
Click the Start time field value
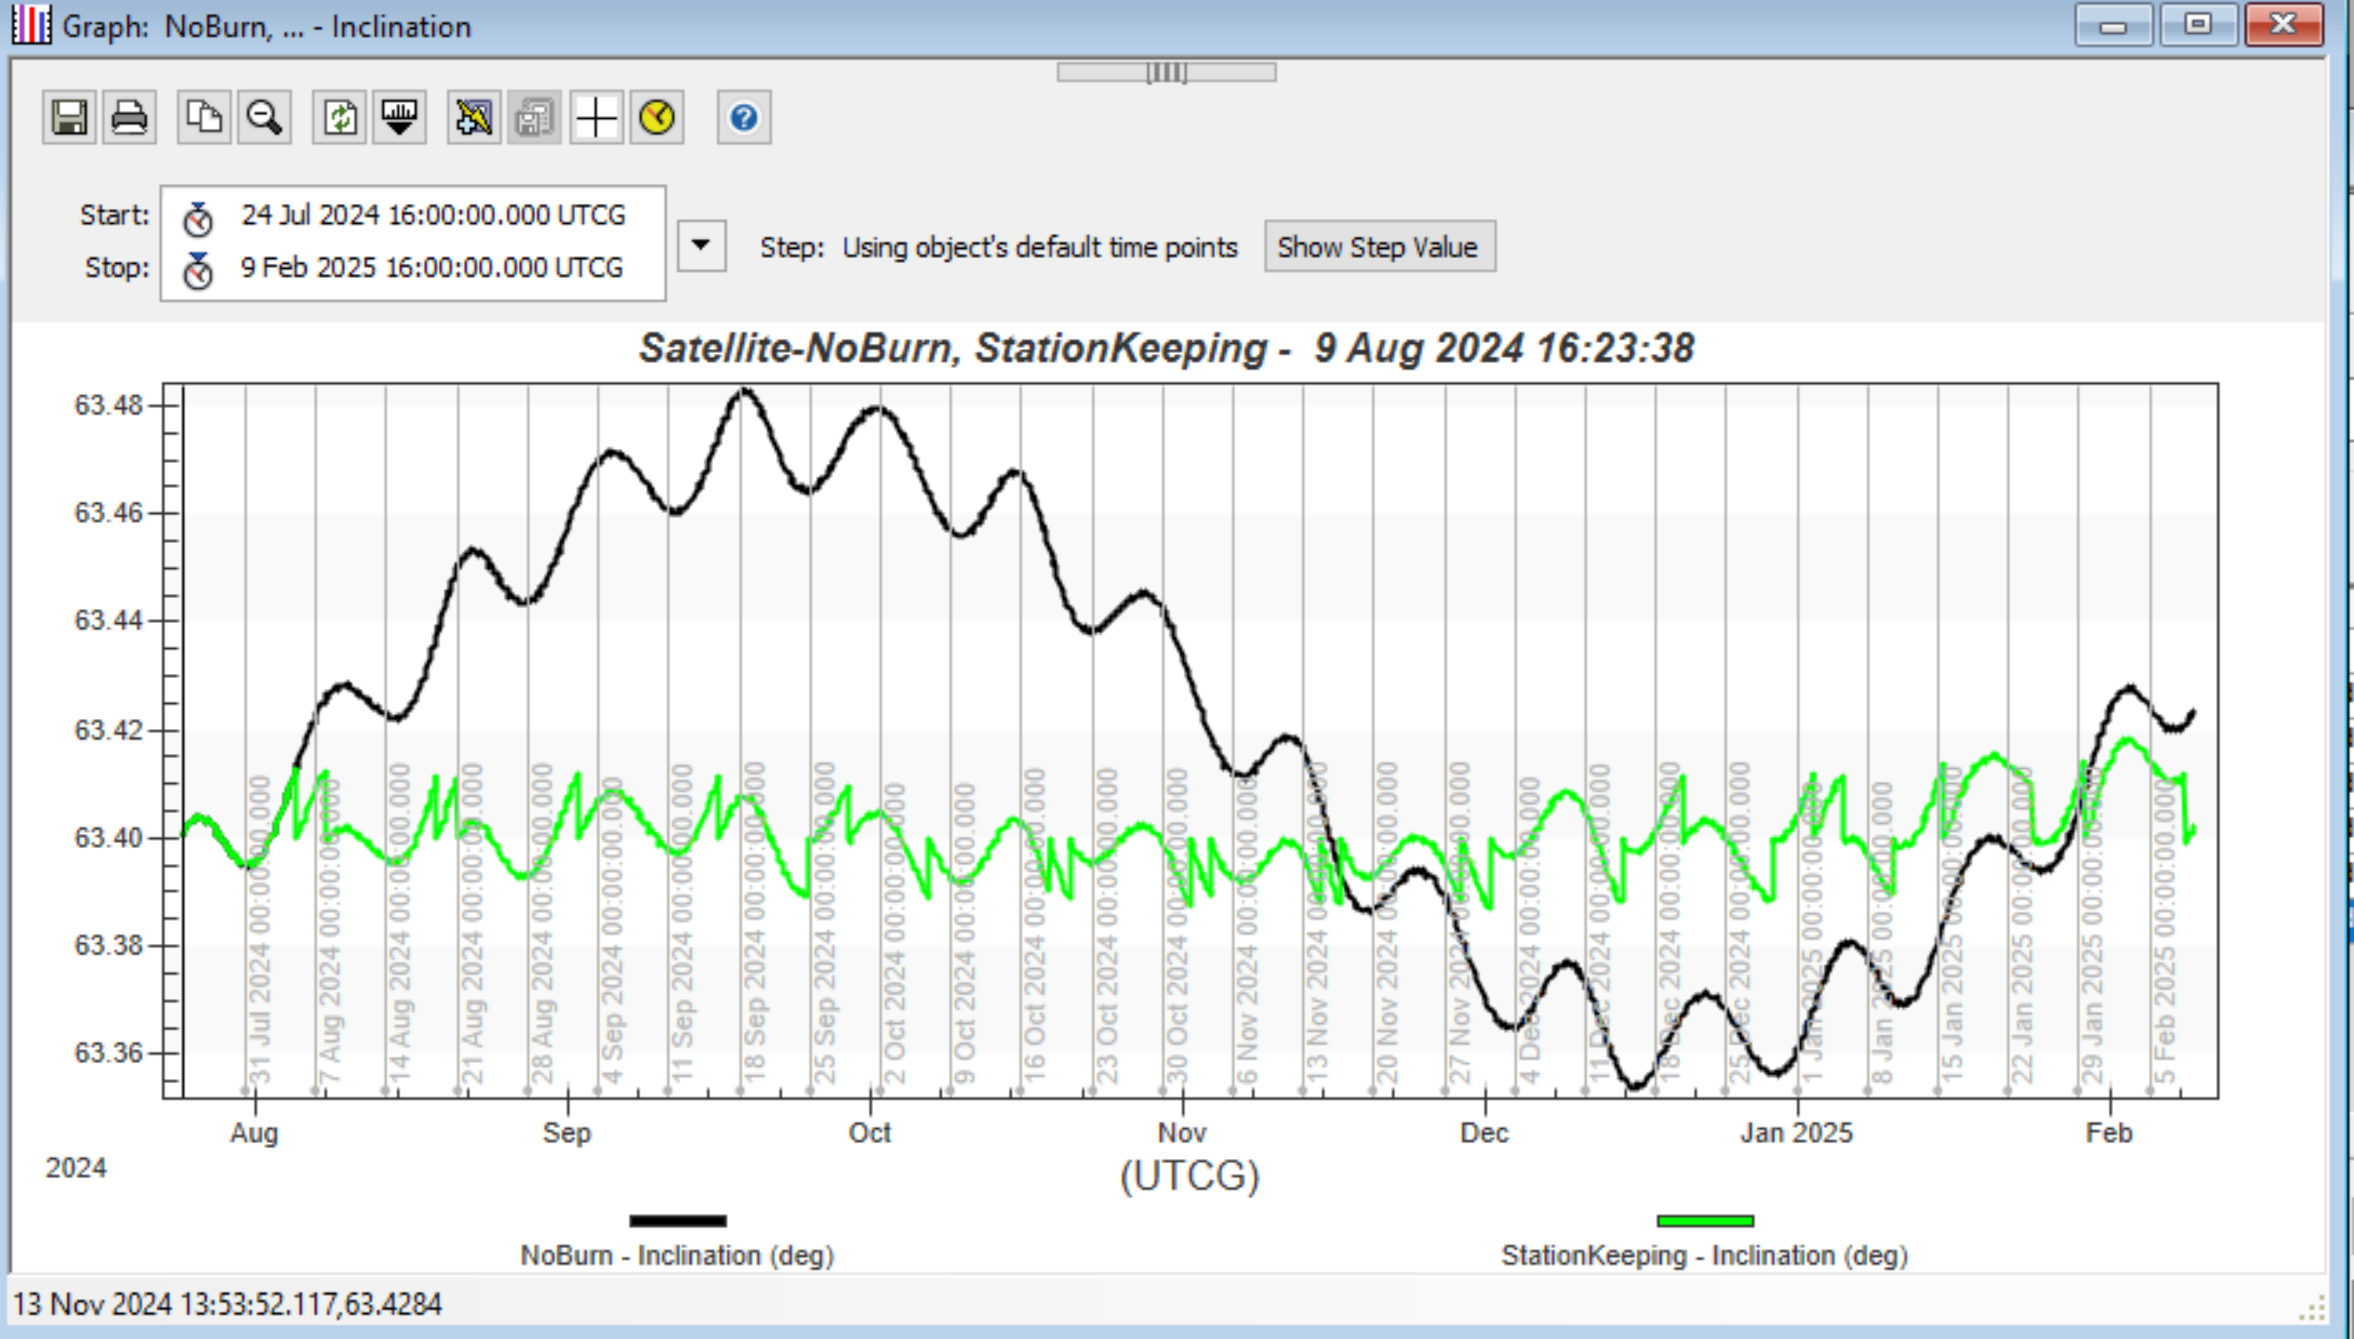(433, 215)
